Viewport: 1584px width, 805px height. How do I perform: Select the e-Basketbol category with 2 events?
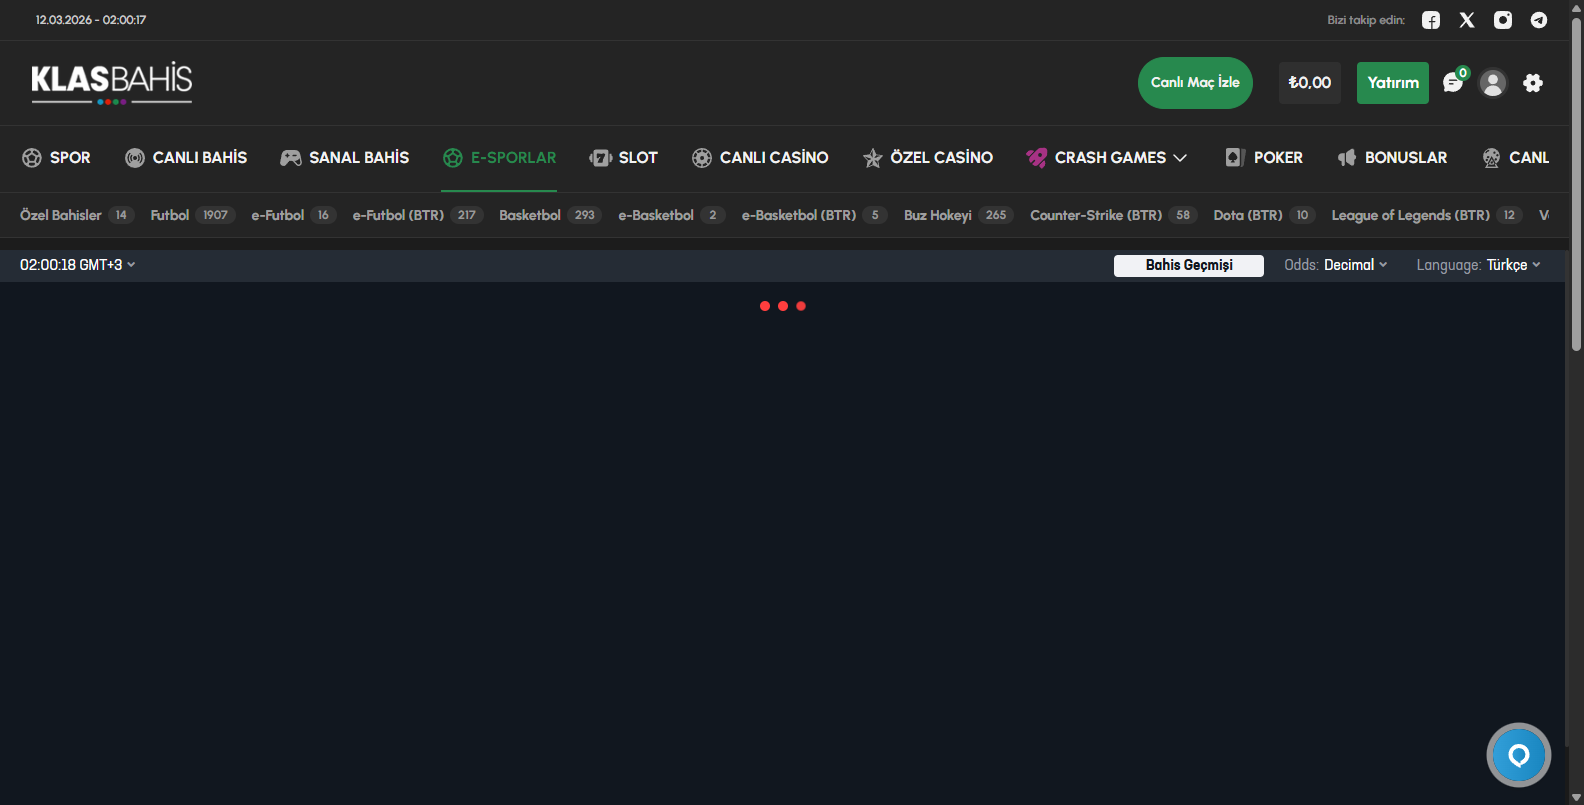[x=672, y=215]
